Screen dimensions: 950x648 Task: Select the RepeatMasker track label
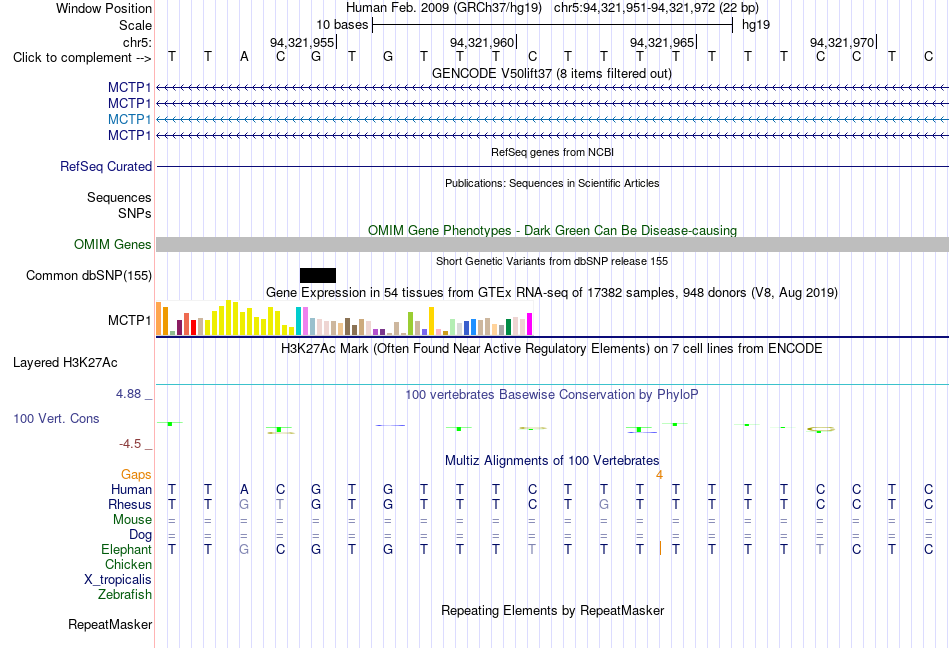click(110, 624)
